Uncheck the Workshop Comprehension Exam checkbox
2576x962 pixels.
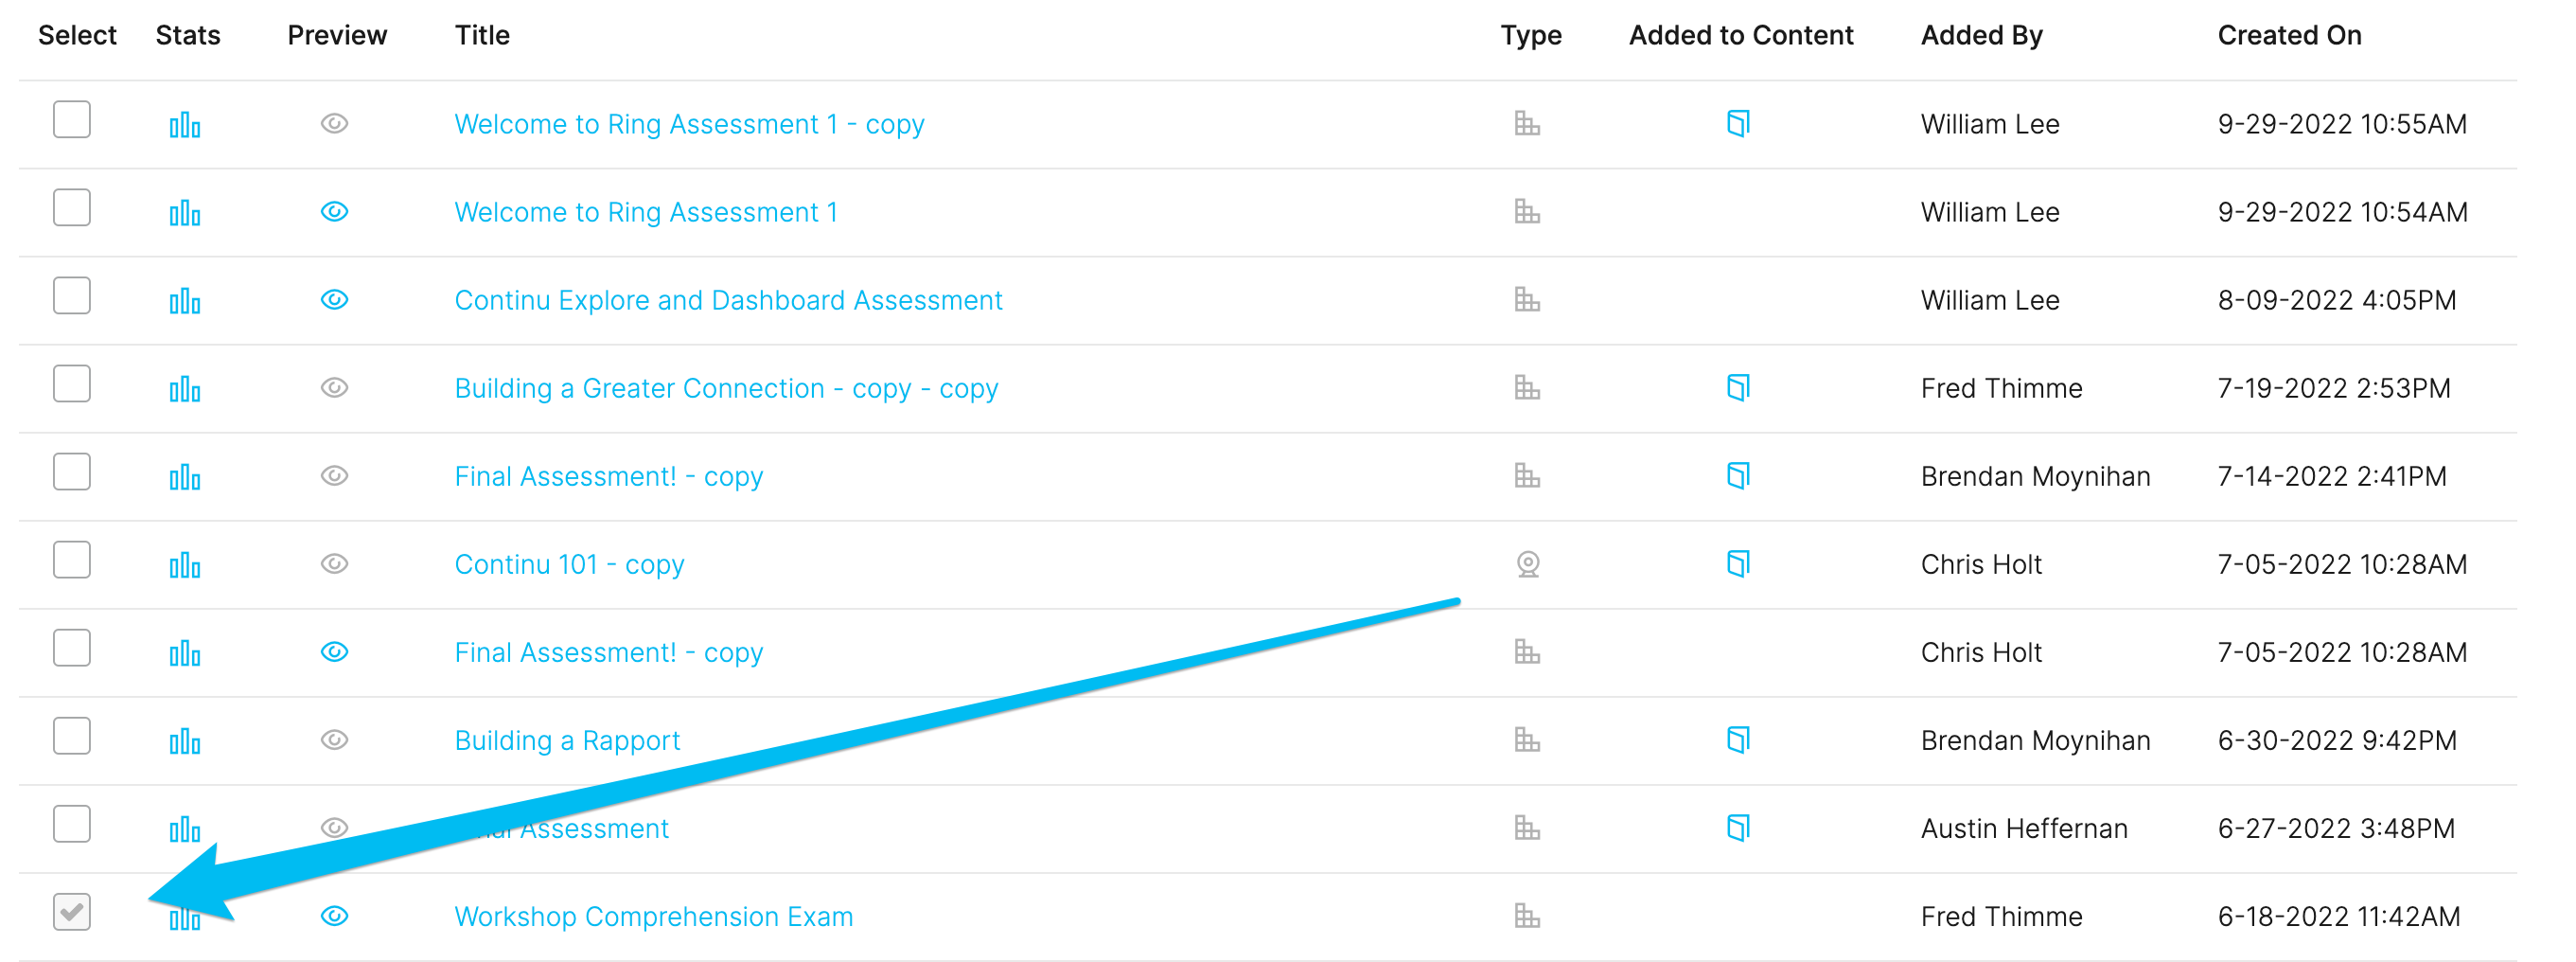72,912
